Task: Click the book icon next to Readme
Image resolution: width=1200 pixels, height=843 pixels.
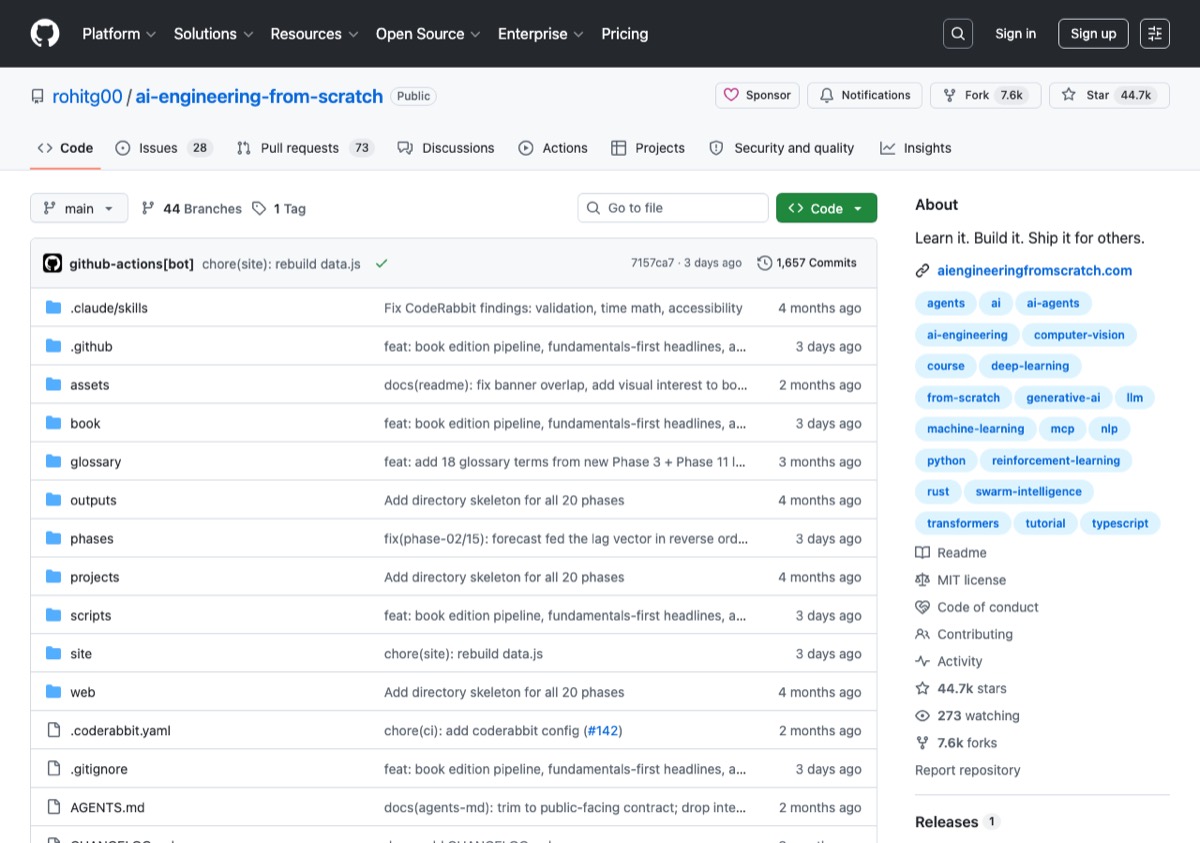Action: 923,553
